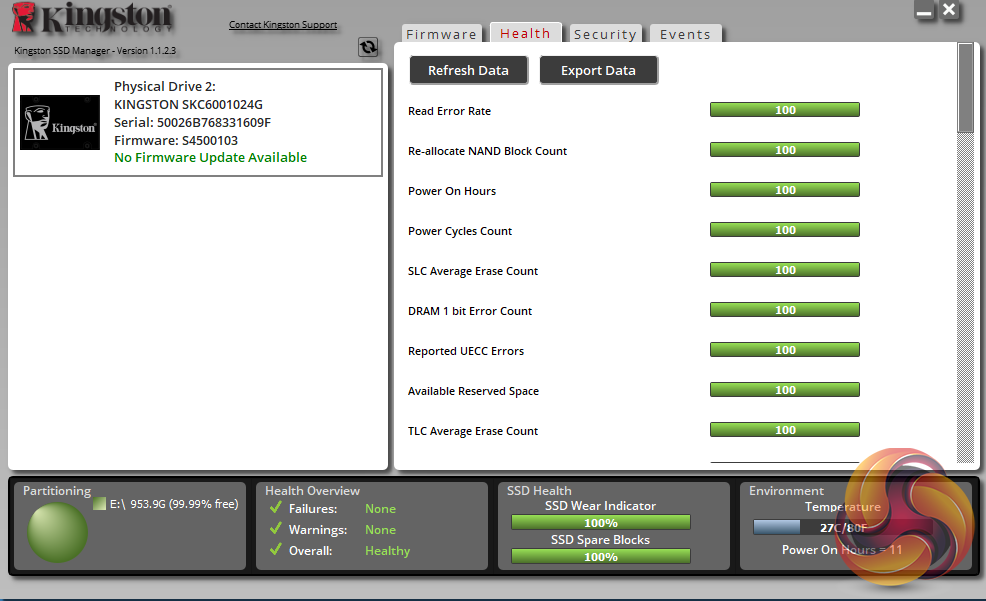
Task: Open Contact Kingston Support link
Action: point(283,25)
